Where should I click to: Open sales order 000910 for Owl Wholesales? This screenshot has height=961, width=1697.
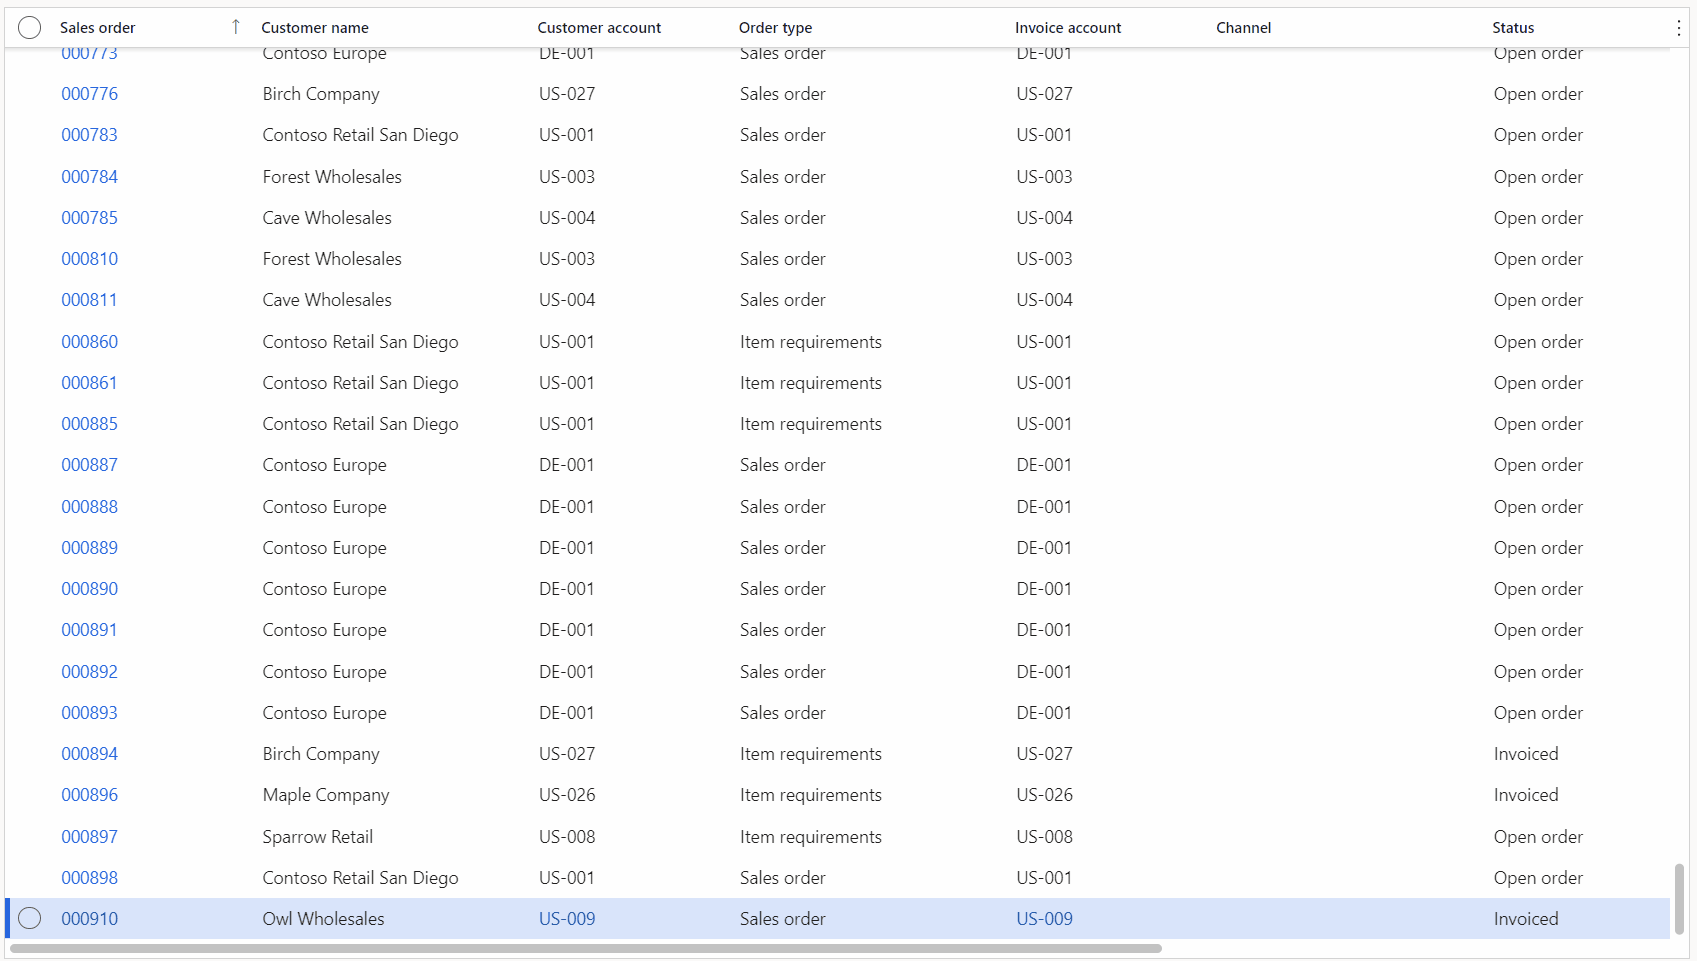point(90,918)
